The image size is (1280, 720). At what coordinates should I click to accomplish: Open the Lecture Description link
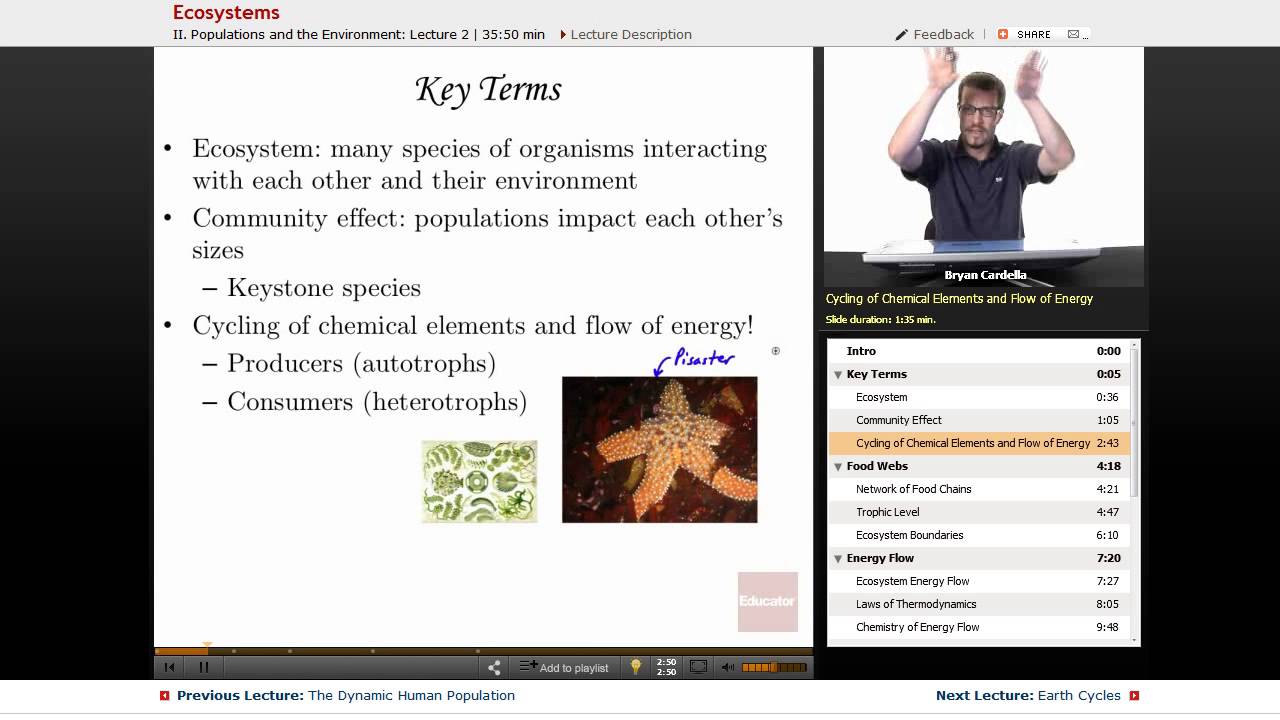click(x=631, y=34)
